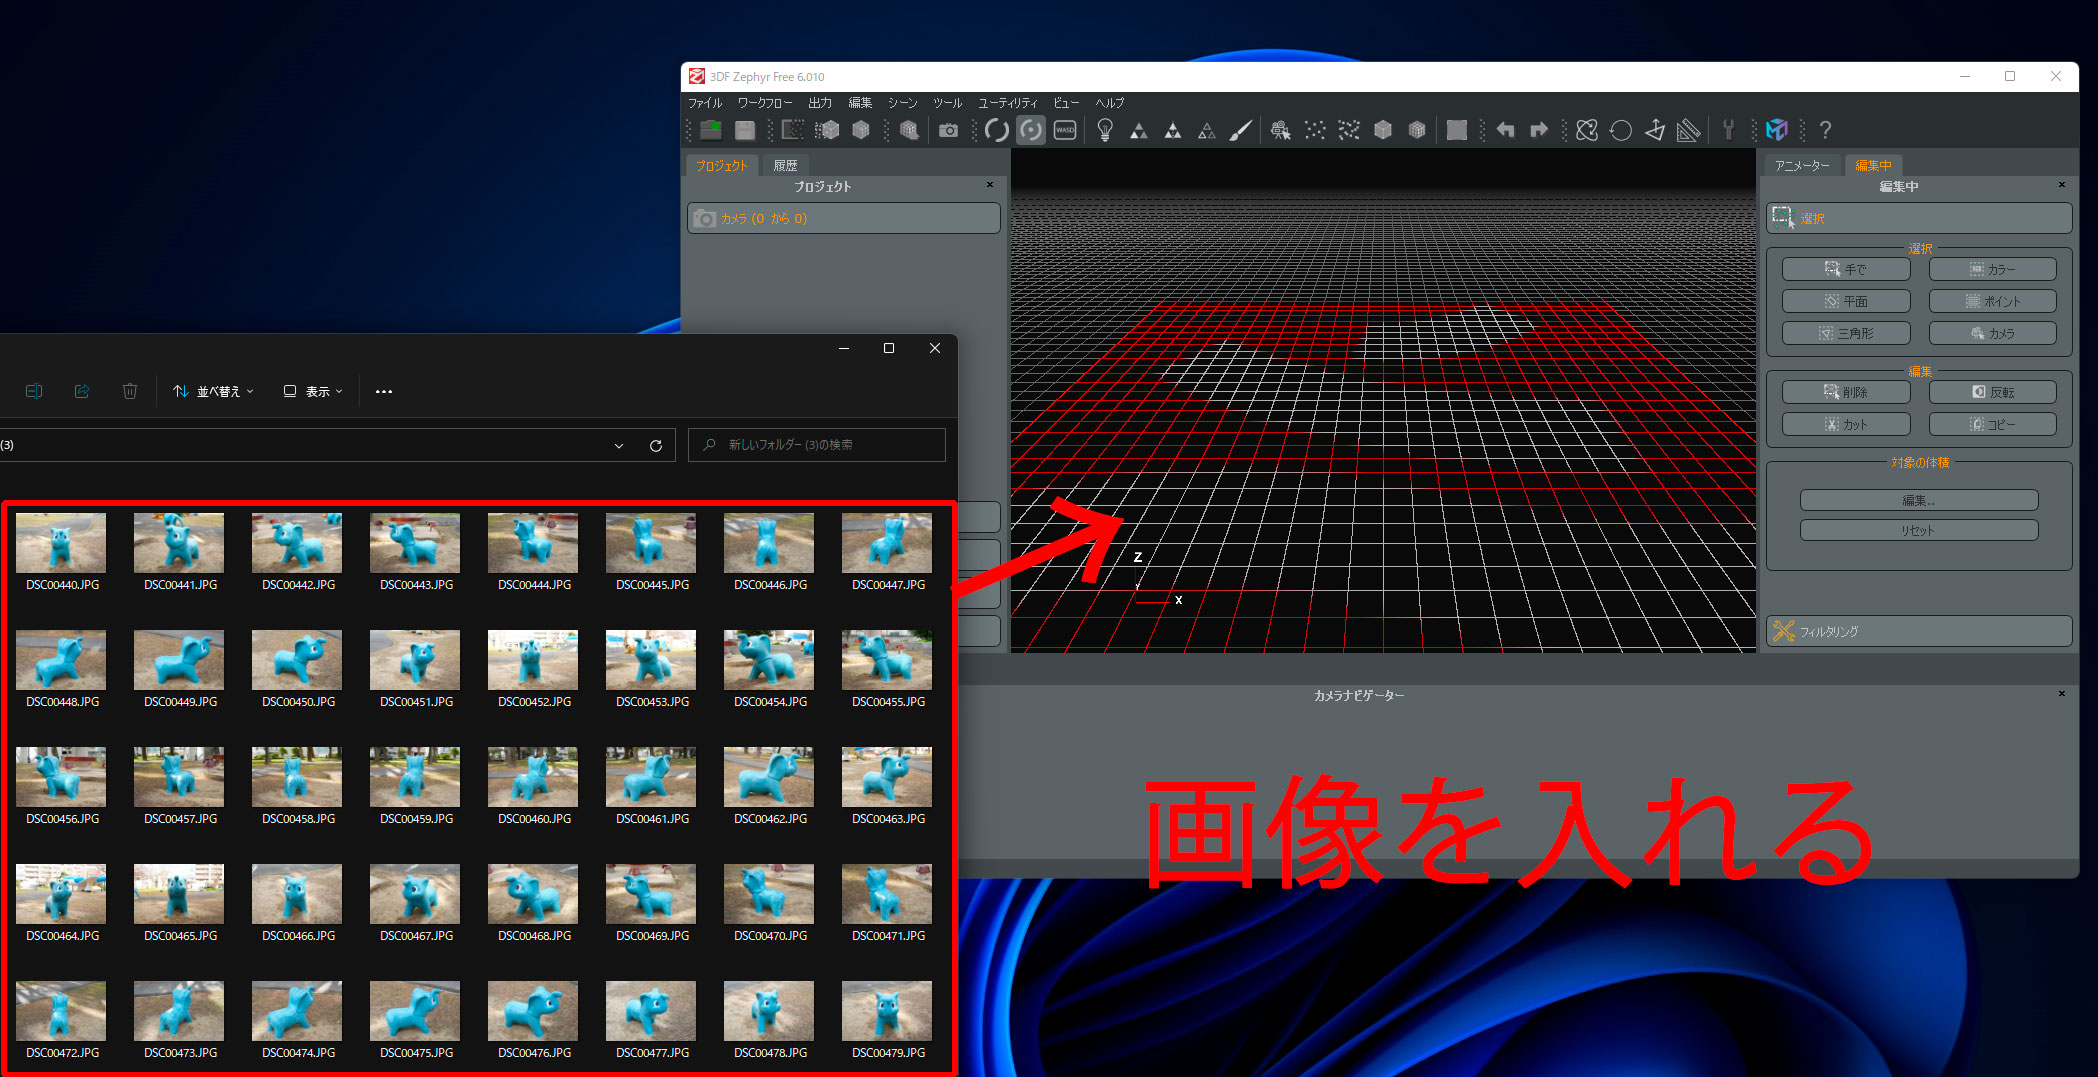The image size is (2098, 1077).
Task: Click the gray square bounding box icon
Action: click(x=1457, y=130)
